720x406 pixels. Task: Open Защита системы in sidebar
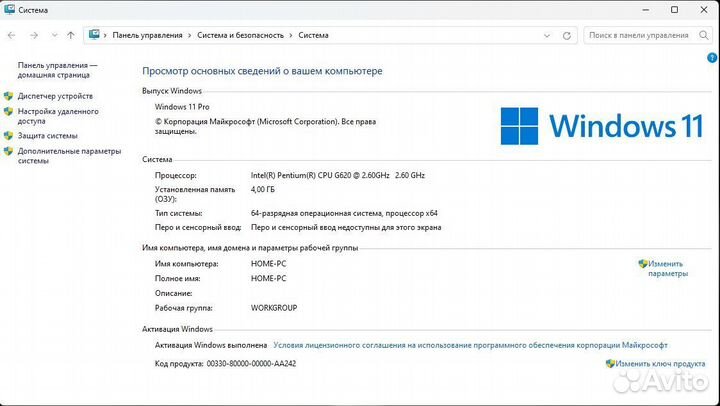[47, 135]
